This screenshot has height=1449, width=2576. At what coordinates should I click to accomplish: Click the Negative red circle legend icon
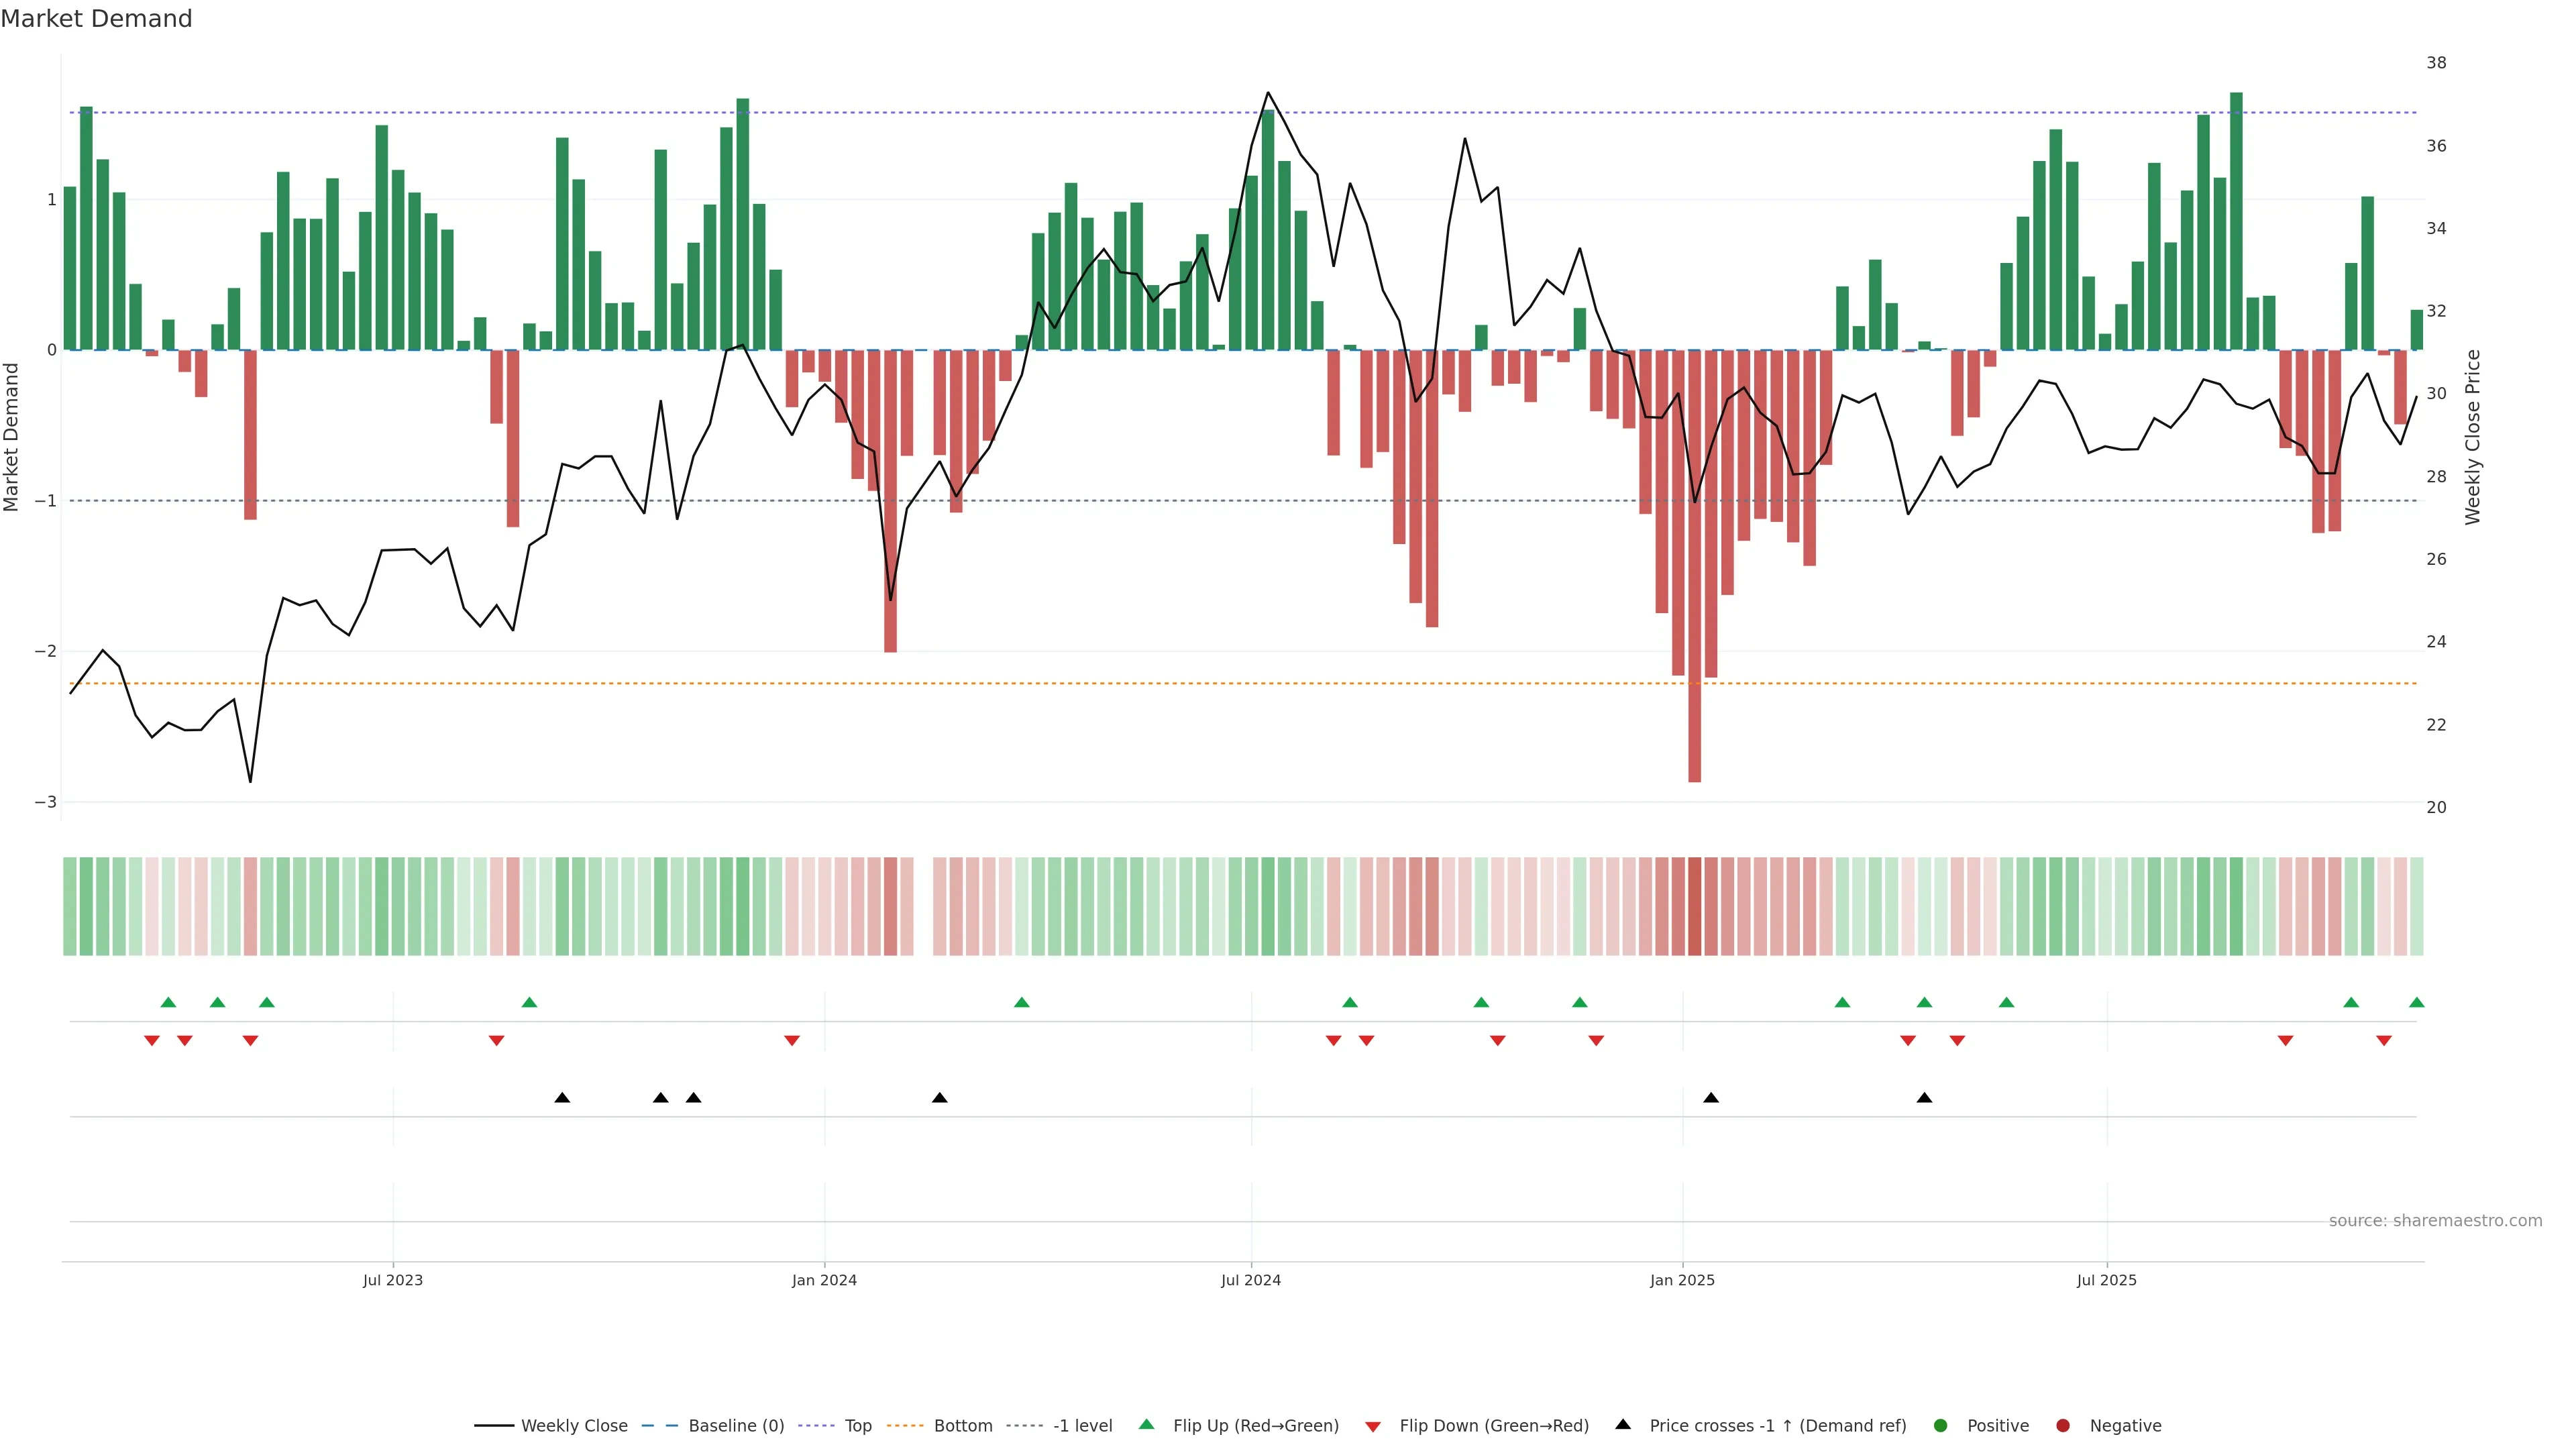[2063, 1425]
